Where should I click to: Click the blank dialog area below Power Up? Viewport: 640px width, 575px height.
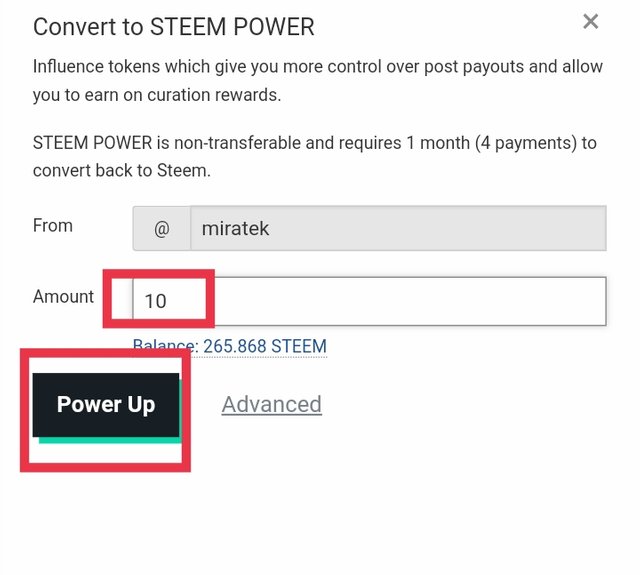click(320, 520)
